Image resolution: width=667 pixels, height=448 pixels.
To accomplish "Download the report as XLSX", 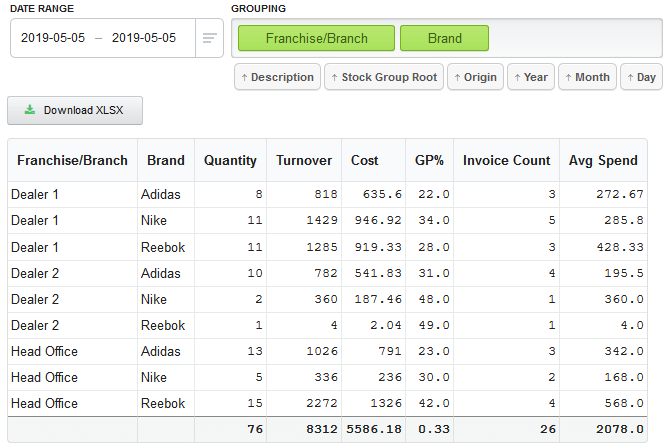I will [x=75, y=110].
